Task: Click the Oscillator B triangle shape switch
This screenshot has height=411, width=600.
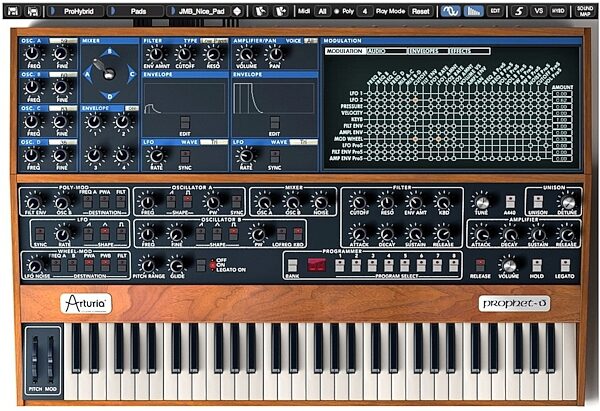Action: pos(217,234)
